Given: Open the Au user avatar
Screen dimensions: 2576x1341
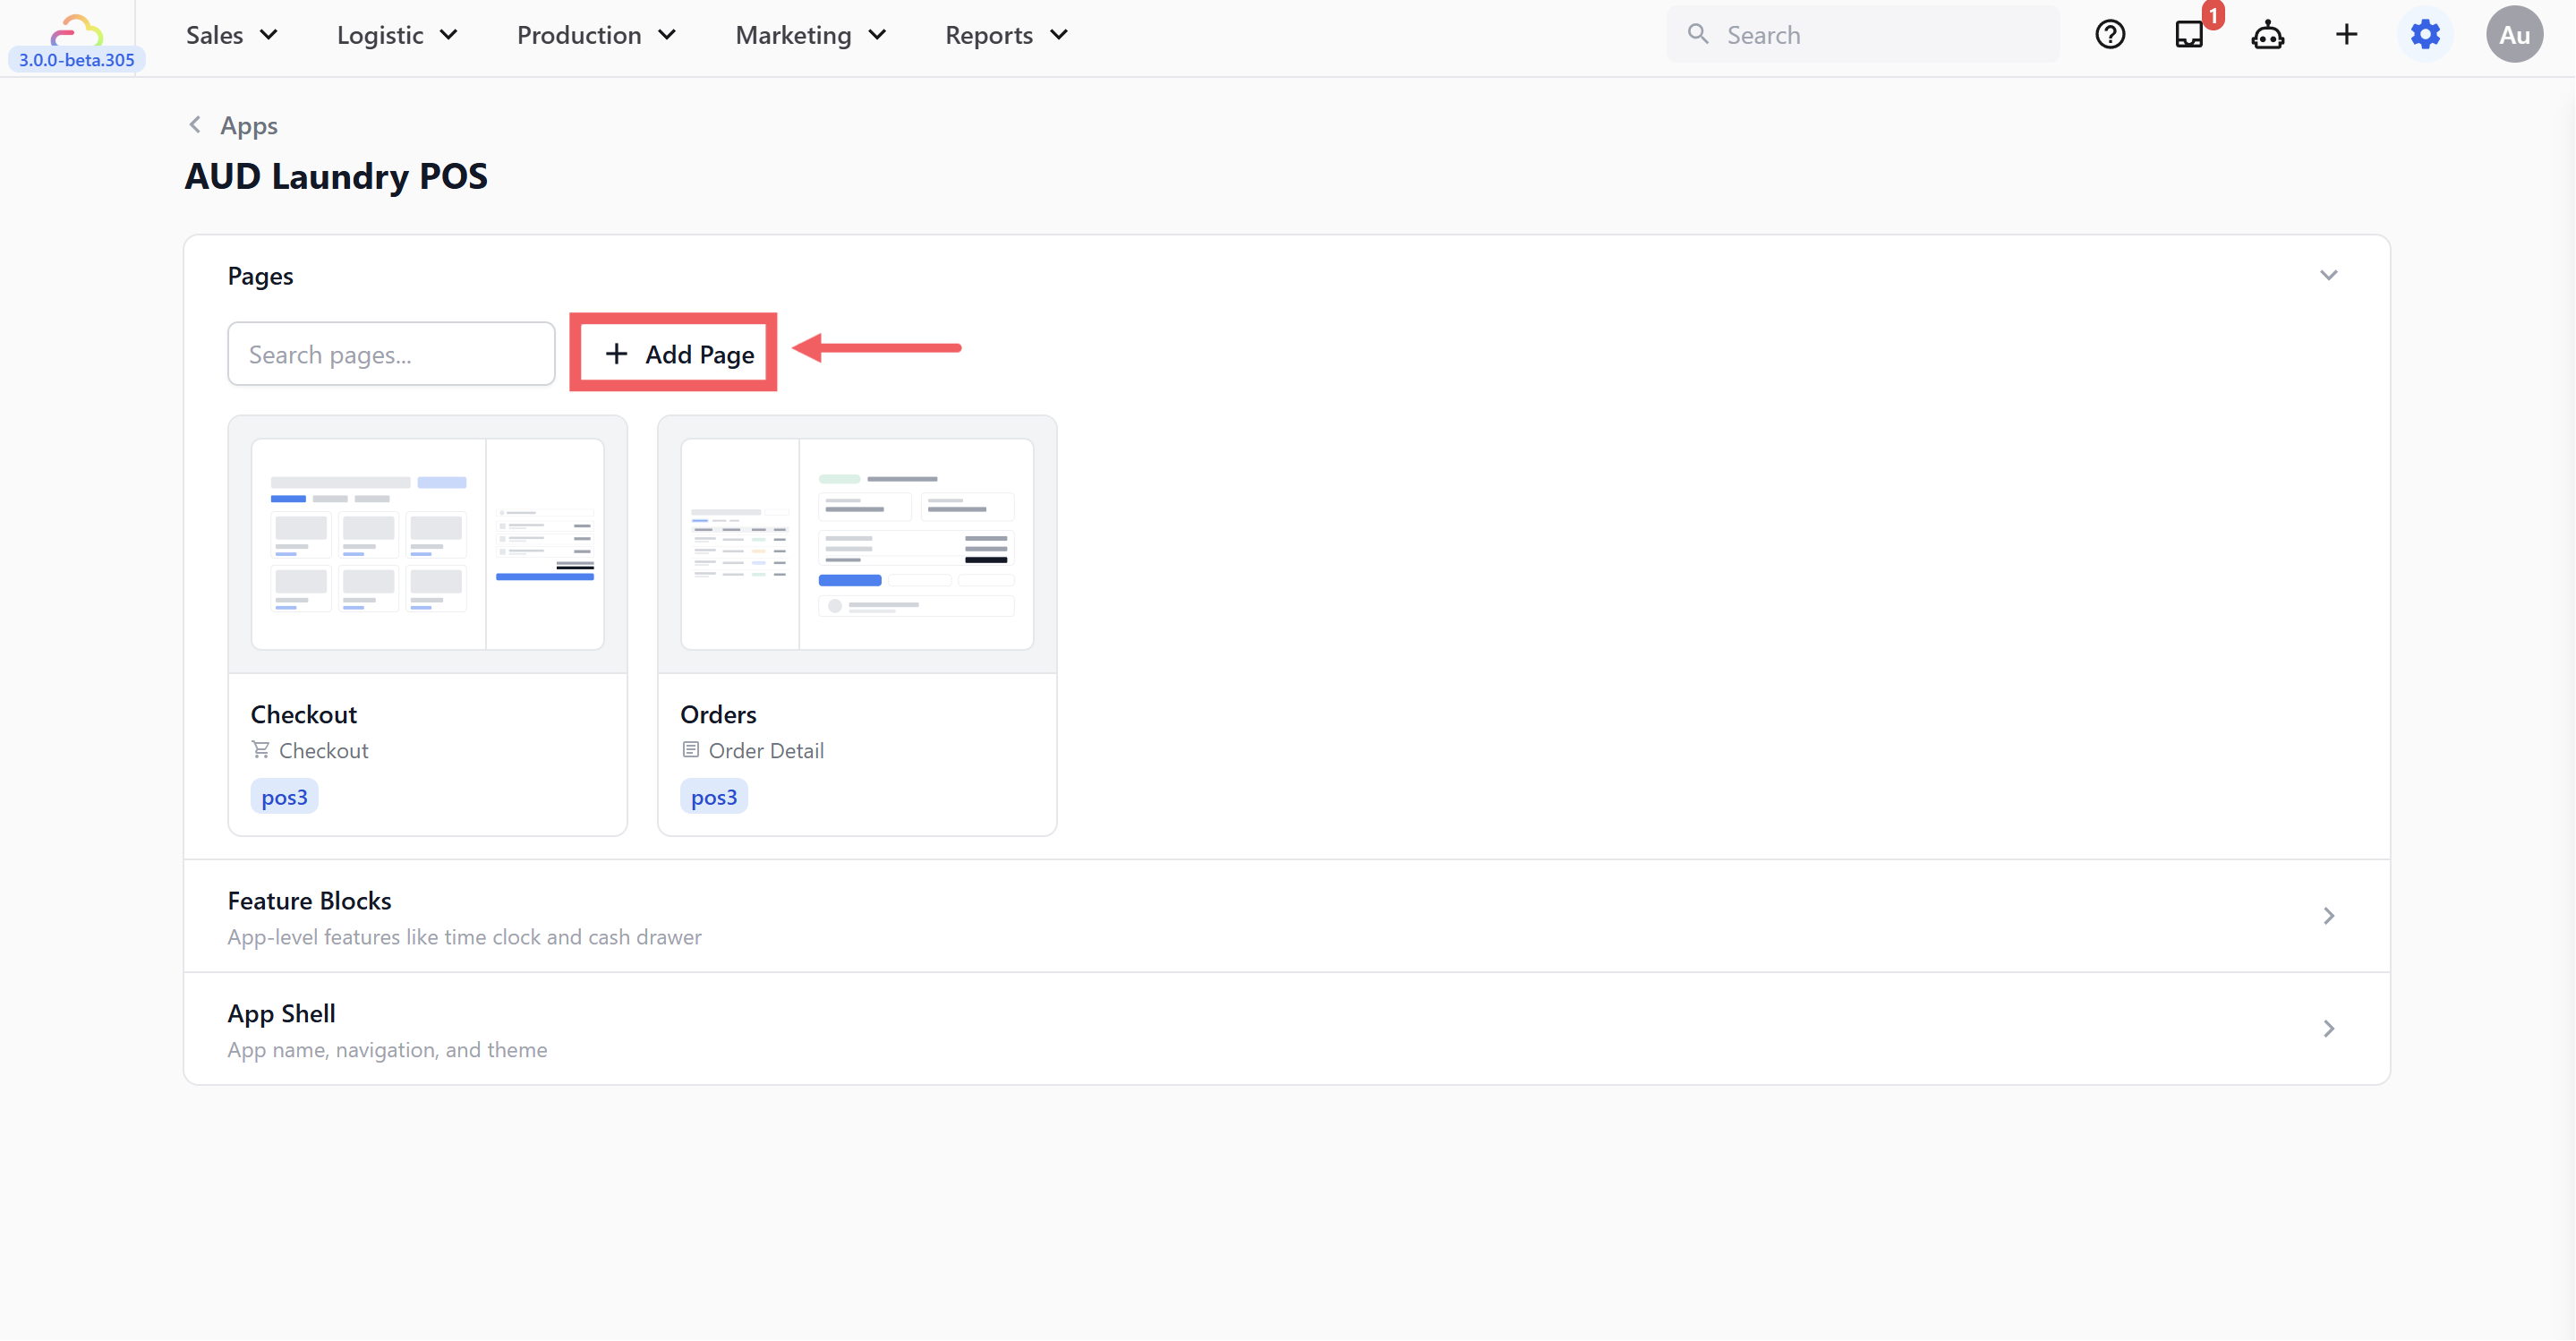Looking at the screenshot, I should (x=2514, y=35).
